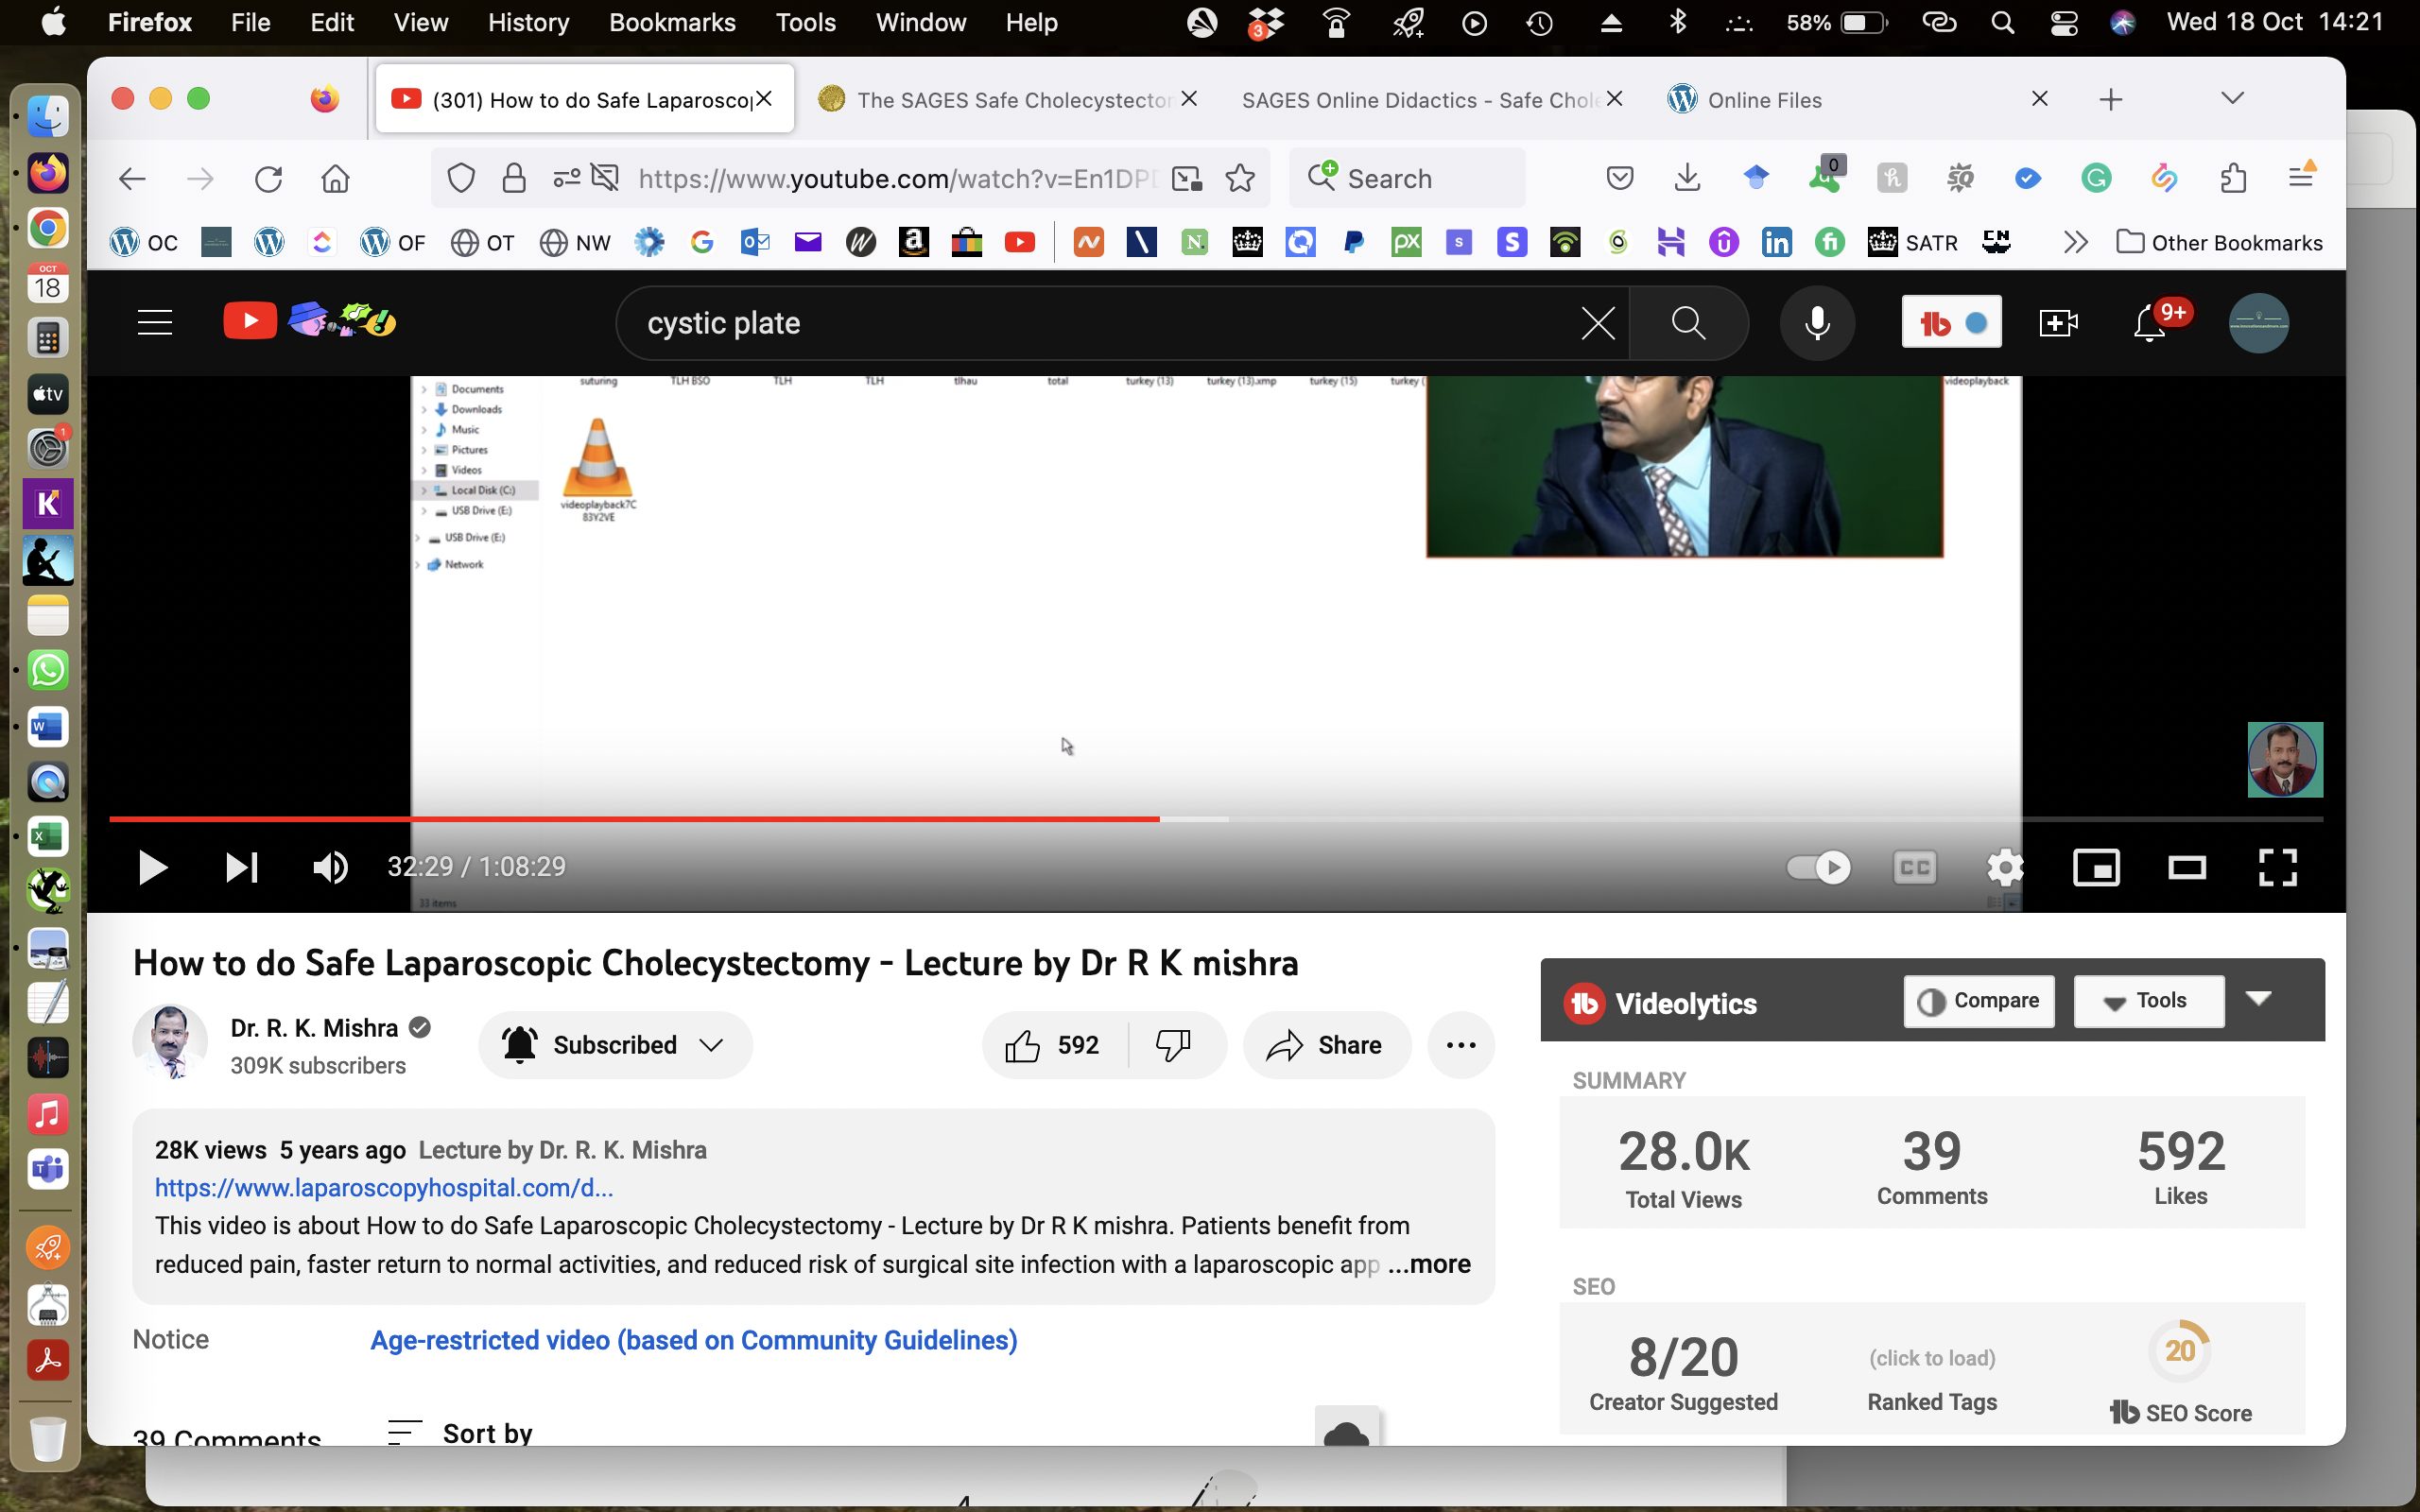Go back to previous page
The width and height of the screenshot is (2420, 1512).
[x=132, y=179]
